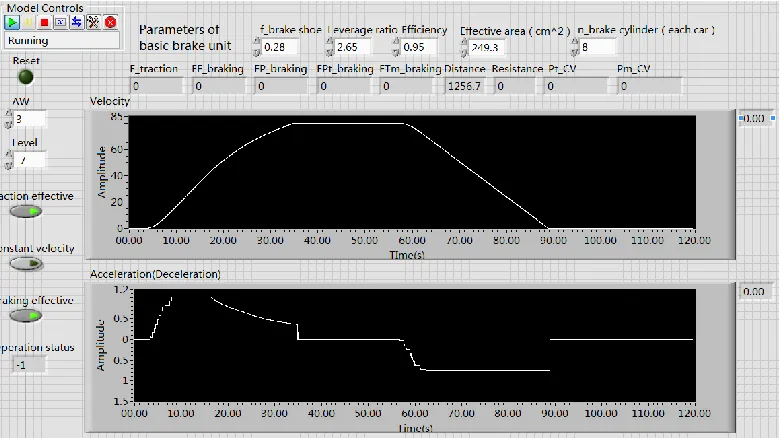Viewport: 780px width, 438px height.
Task: Click the Velocity chart Time(s) axis label
Action: click(406, 255)
